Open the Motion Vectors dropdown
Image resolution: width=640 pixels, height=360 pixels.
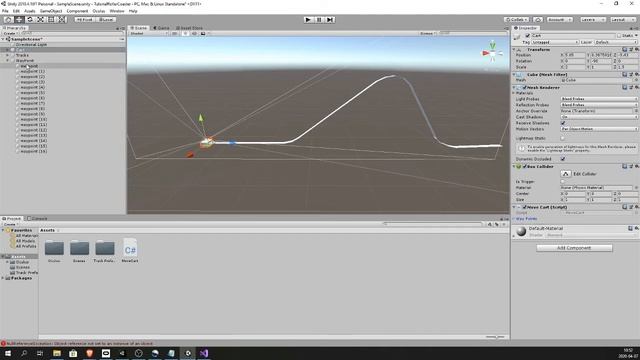[599, 129]
